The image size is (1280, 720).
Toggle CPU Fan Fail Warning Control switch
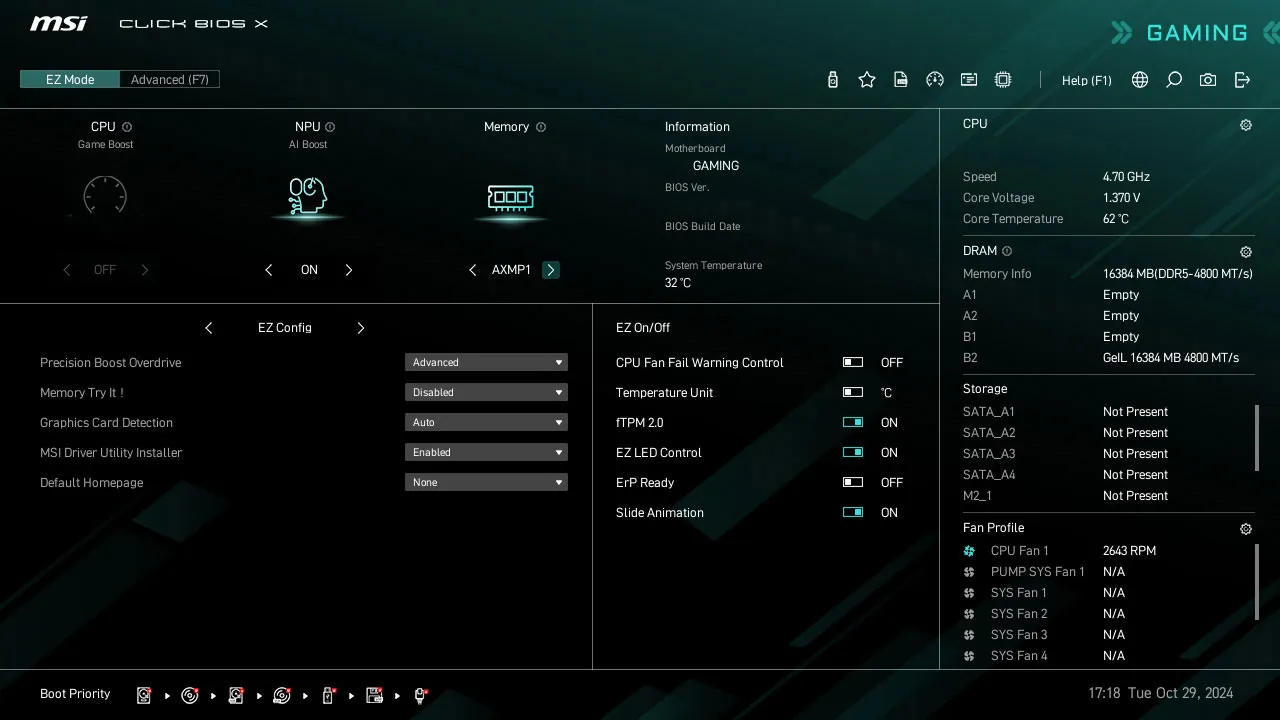tap(853, 363)
